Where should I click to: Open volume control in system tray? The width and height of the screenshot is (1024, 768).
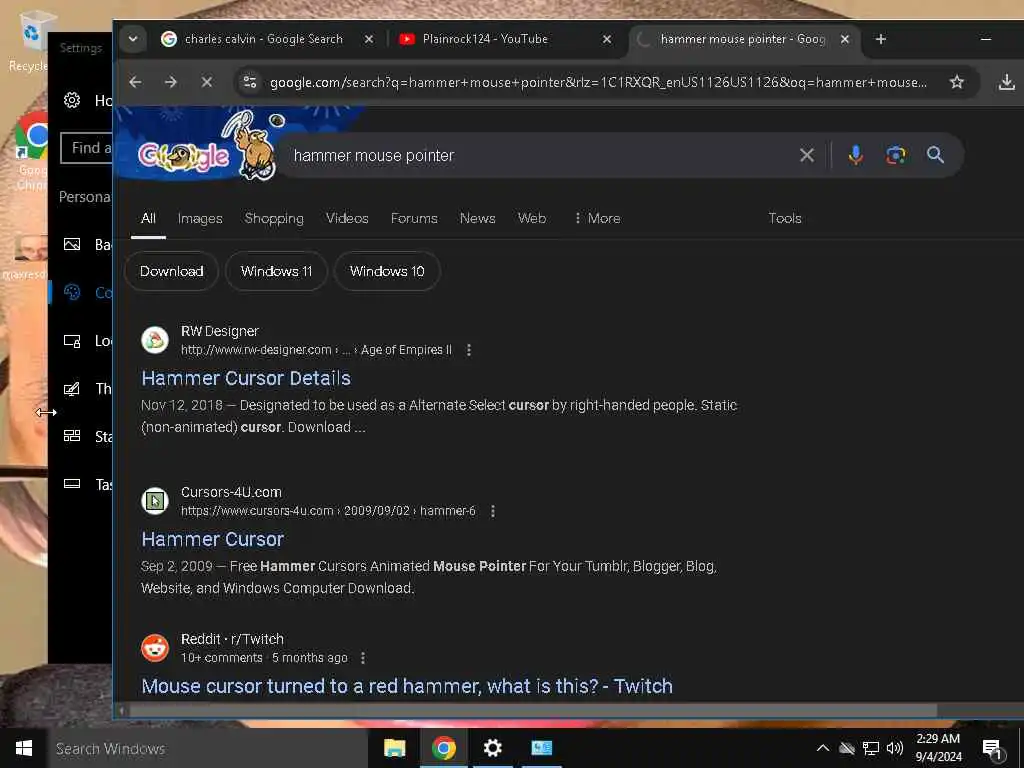[x=895, y=748]
